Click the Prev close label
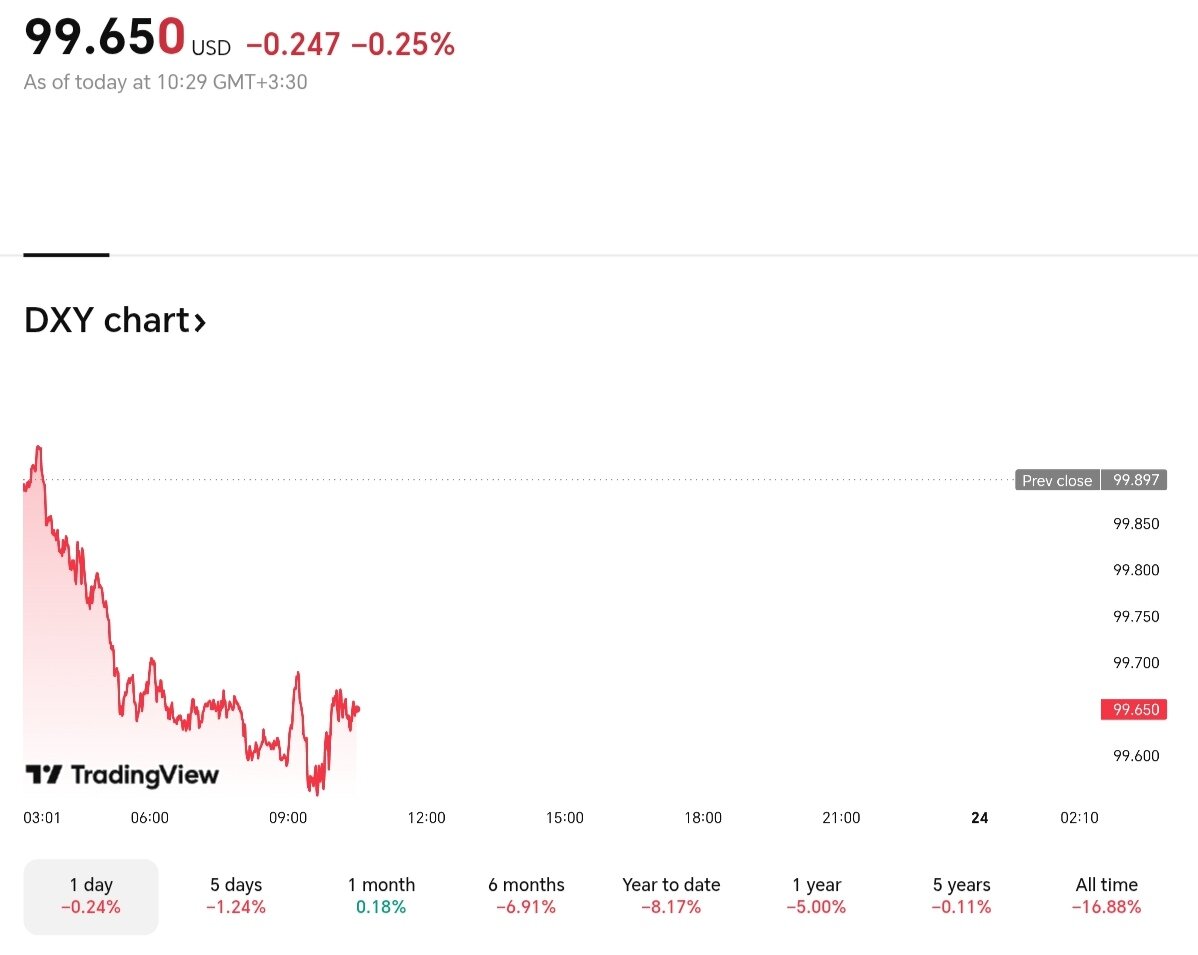The height and width of the screenshot is (955, 1198). [x=1057, y=481]
